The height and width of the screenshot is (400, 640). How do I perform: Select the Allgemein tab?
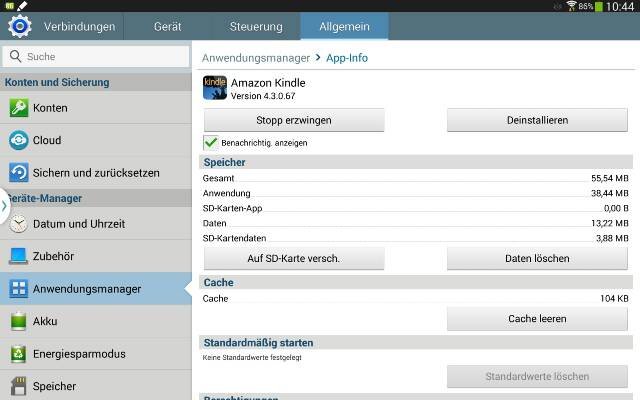pos(344,27)
